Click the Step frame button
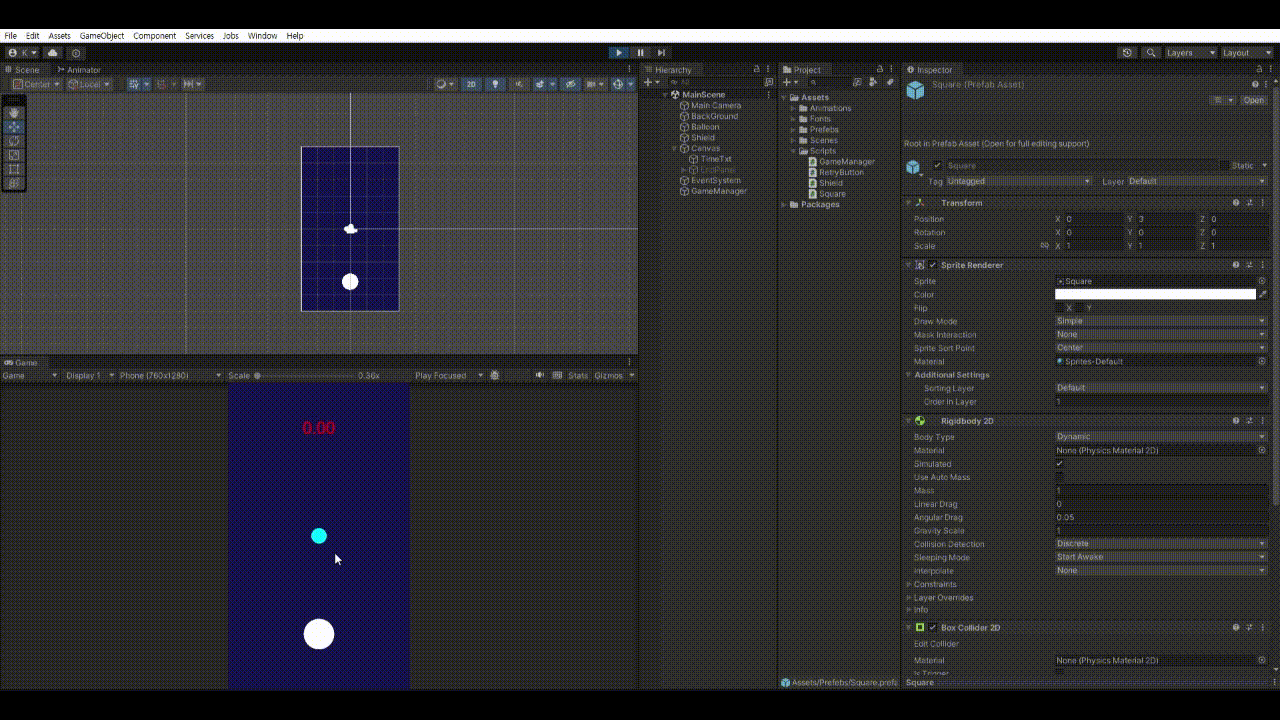The width and height of the screenshot is (1280, 720). click(661, 53)
